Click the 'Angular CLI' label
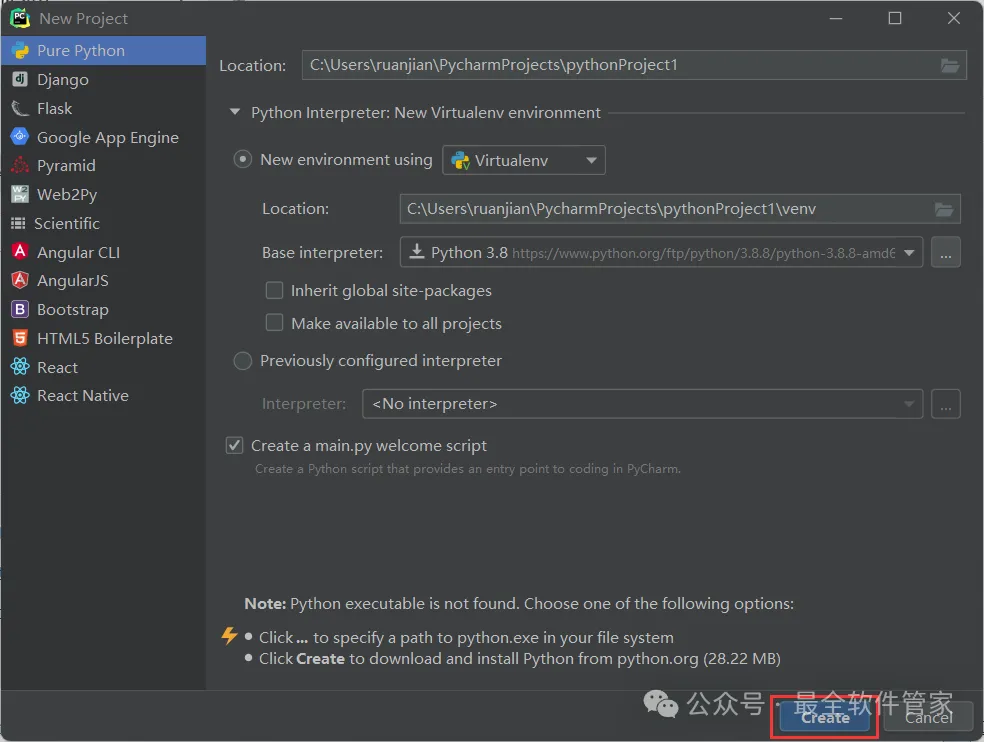The width and height of the screenshot is (984, 742). coord(78,252)
